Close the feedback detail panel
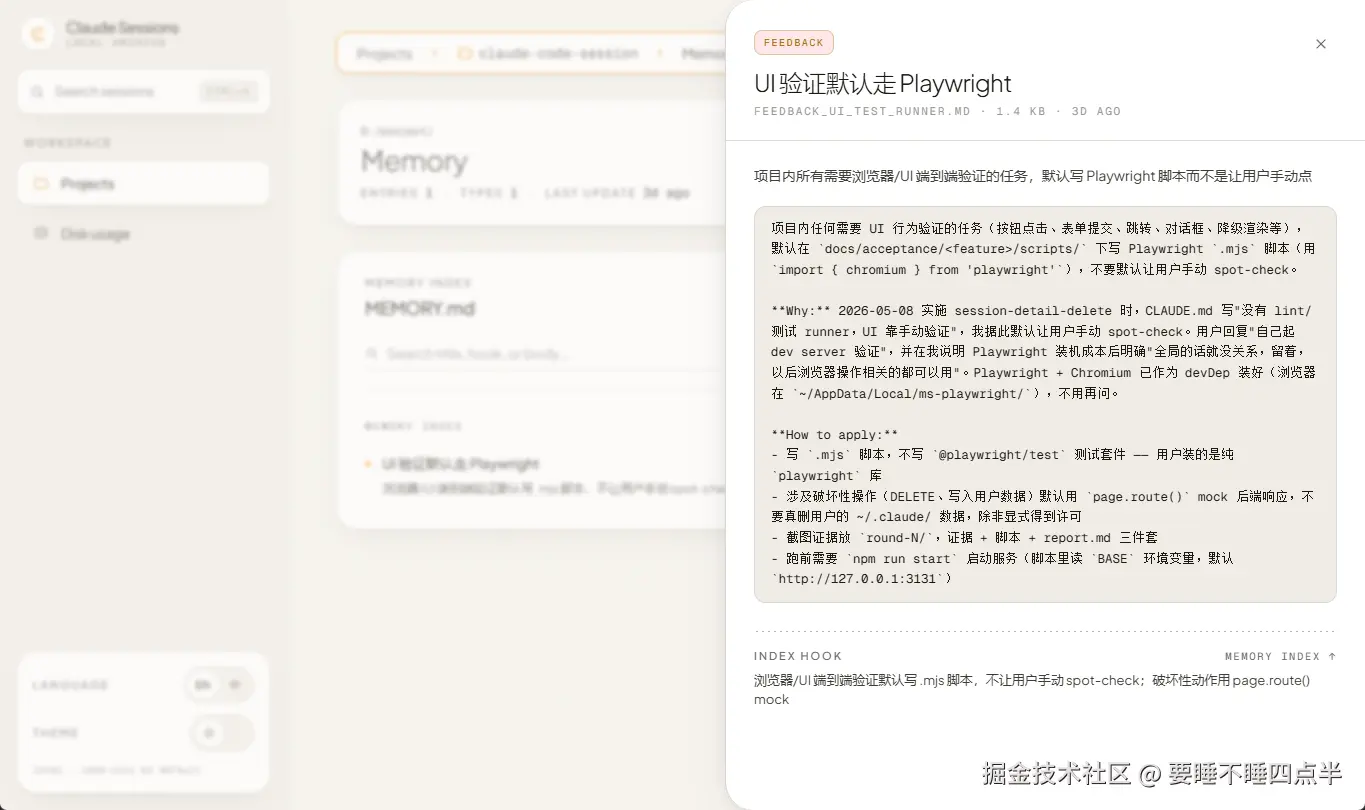The image size is (1365, 810). [x=1320, y=44]
